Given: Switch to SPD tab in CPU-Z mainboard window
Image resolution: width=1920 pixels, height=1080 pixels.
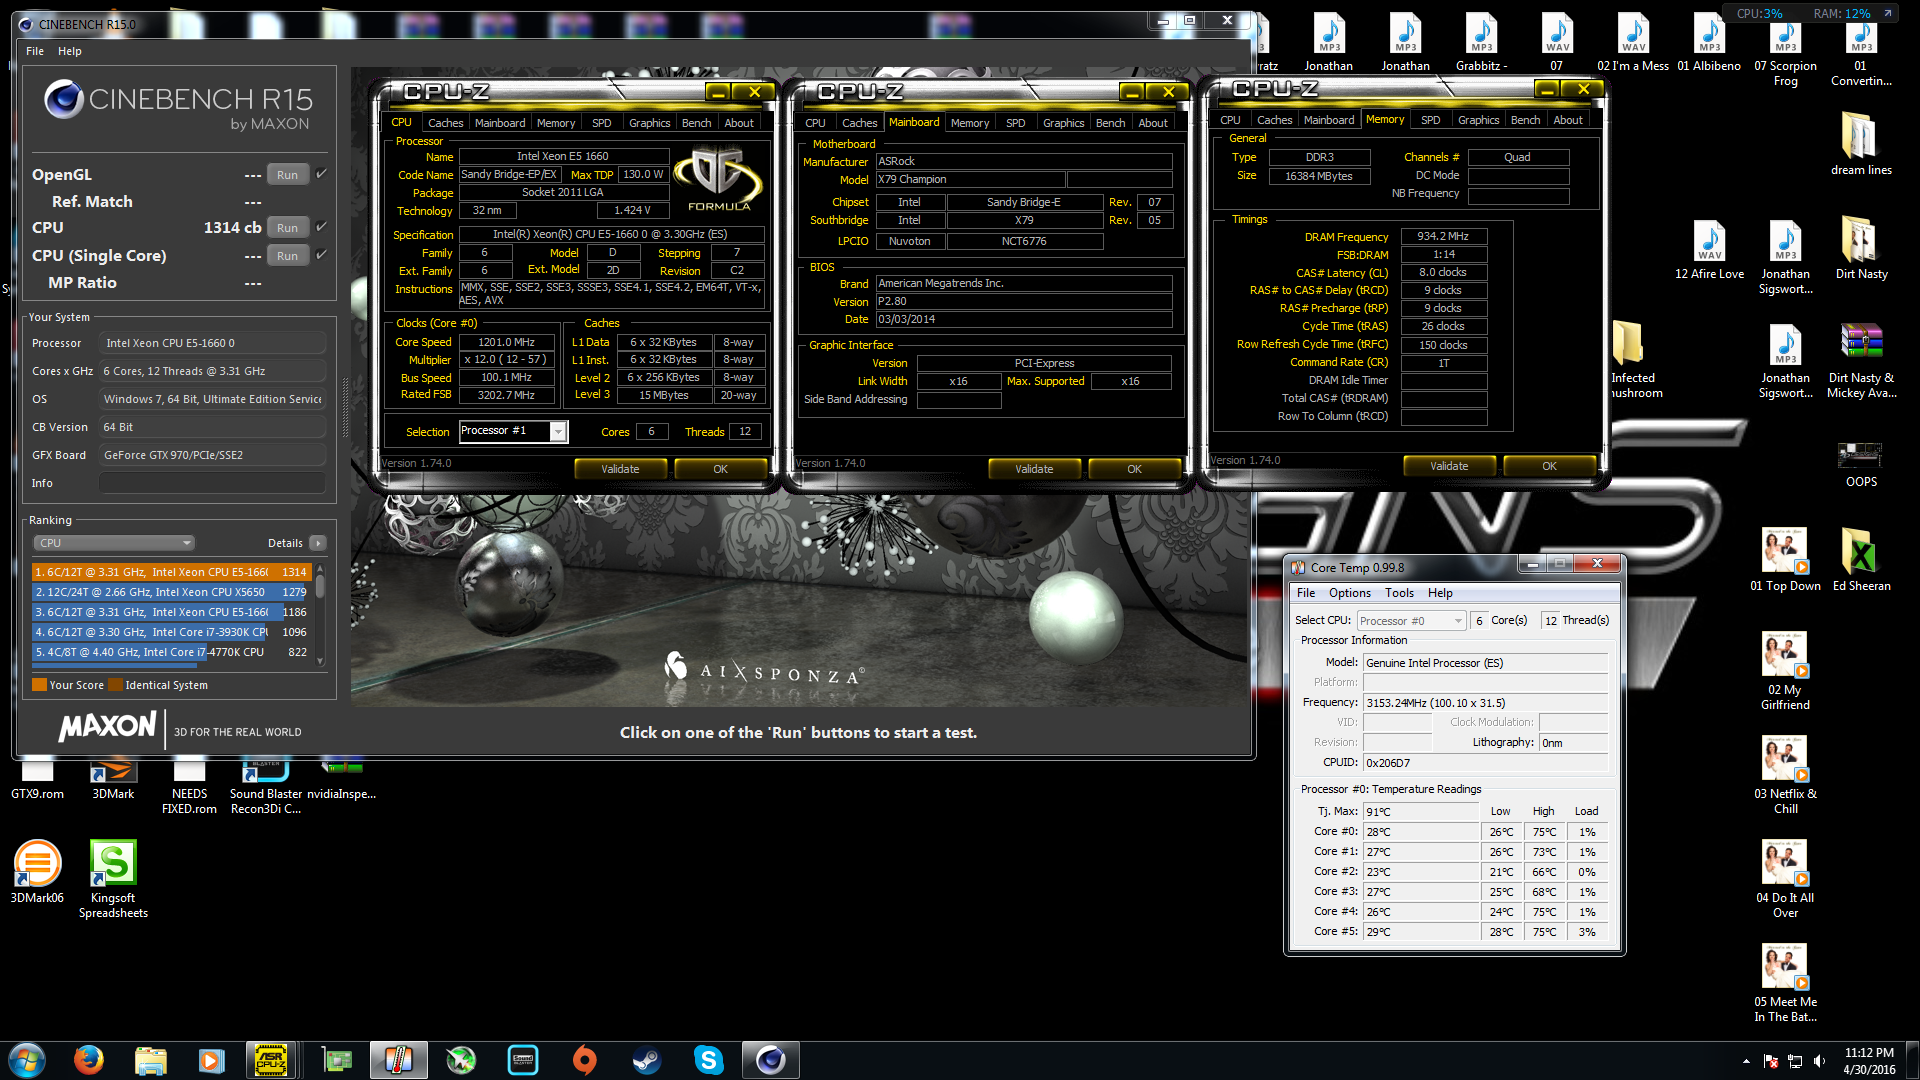Looking at the screenshot, I should 1015,123.
